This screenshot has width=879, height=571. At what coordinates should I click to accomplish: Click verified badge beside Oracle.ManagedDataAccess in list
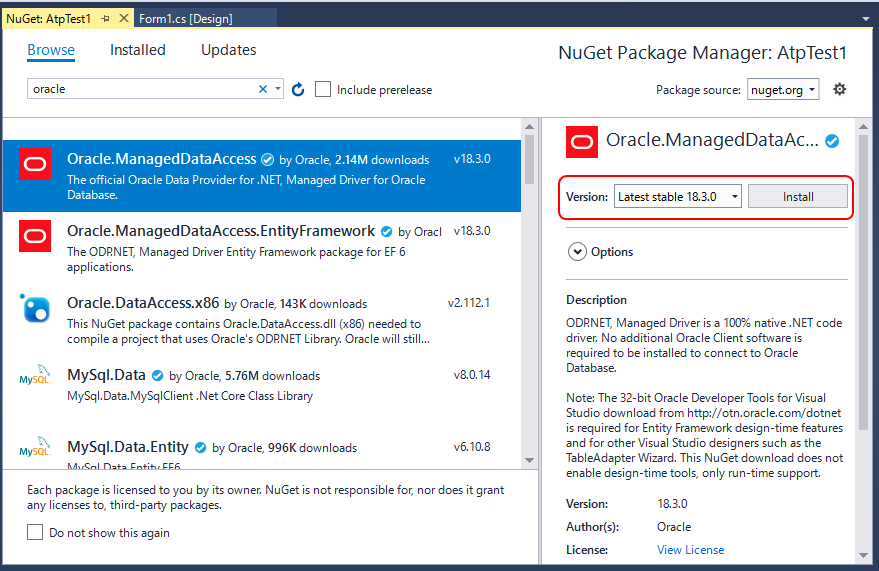[x=267, y=160]
